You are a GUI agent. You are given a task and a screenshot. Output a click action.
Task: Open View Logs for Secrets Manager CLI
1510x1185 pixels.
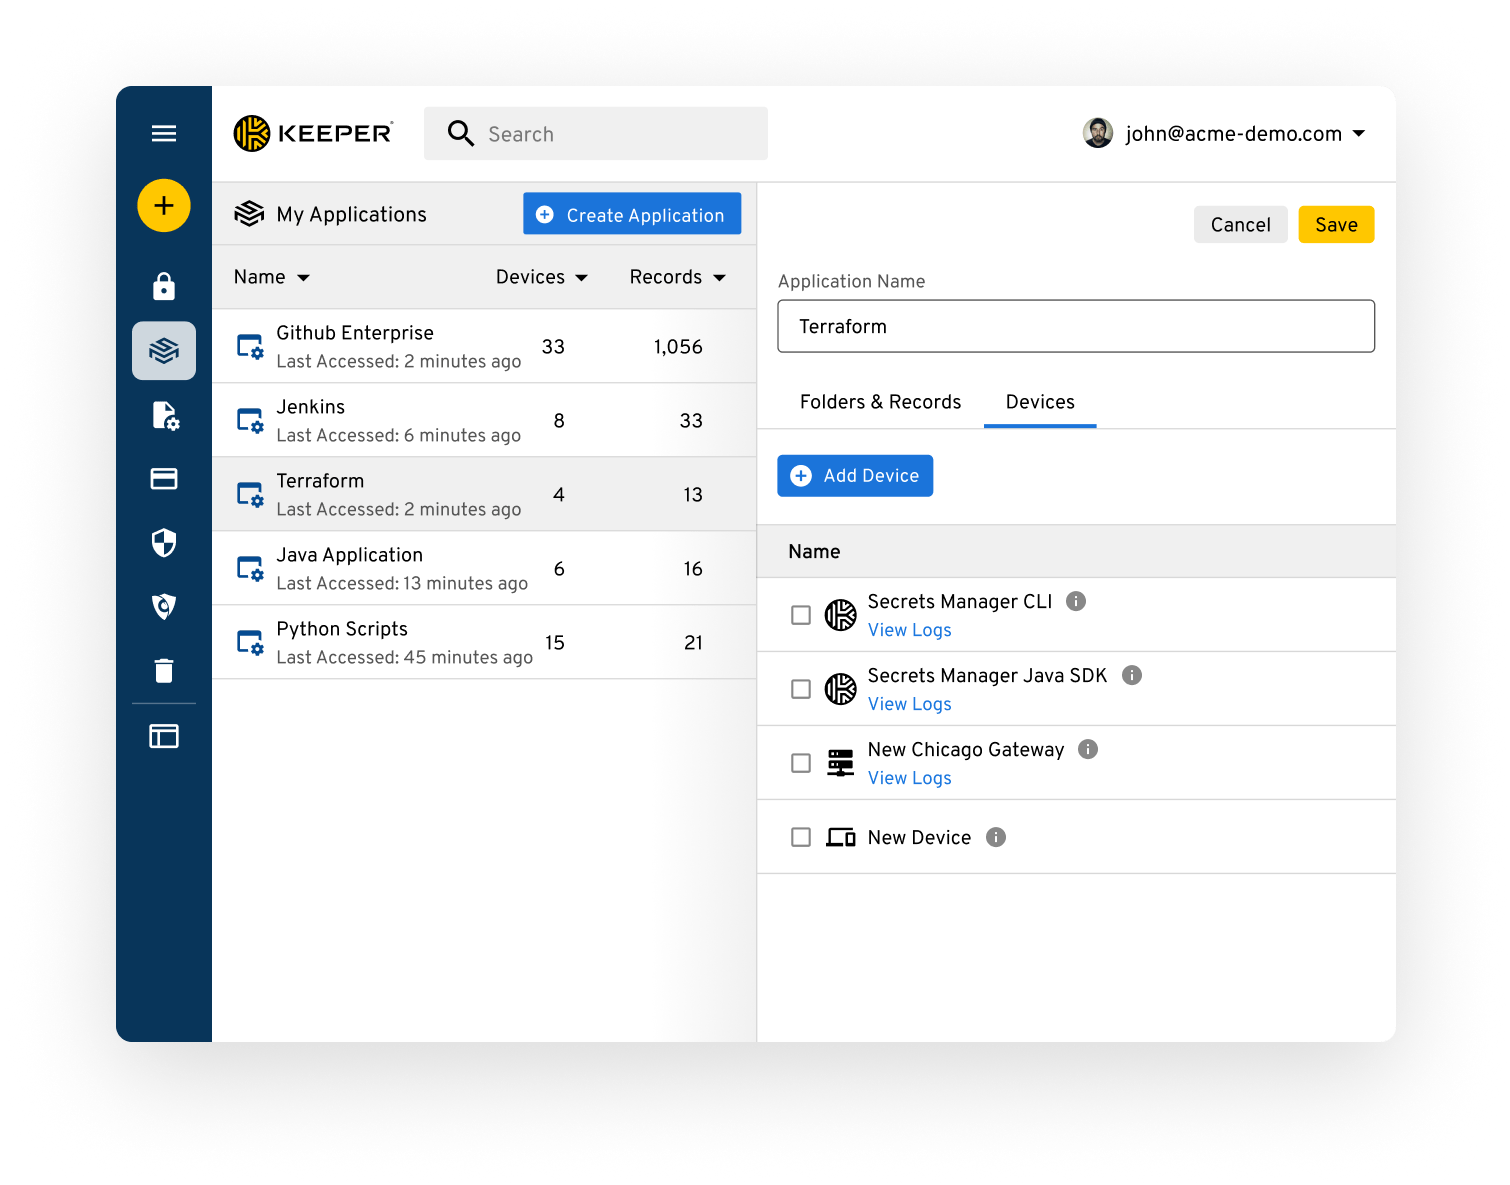coord(910,630)
